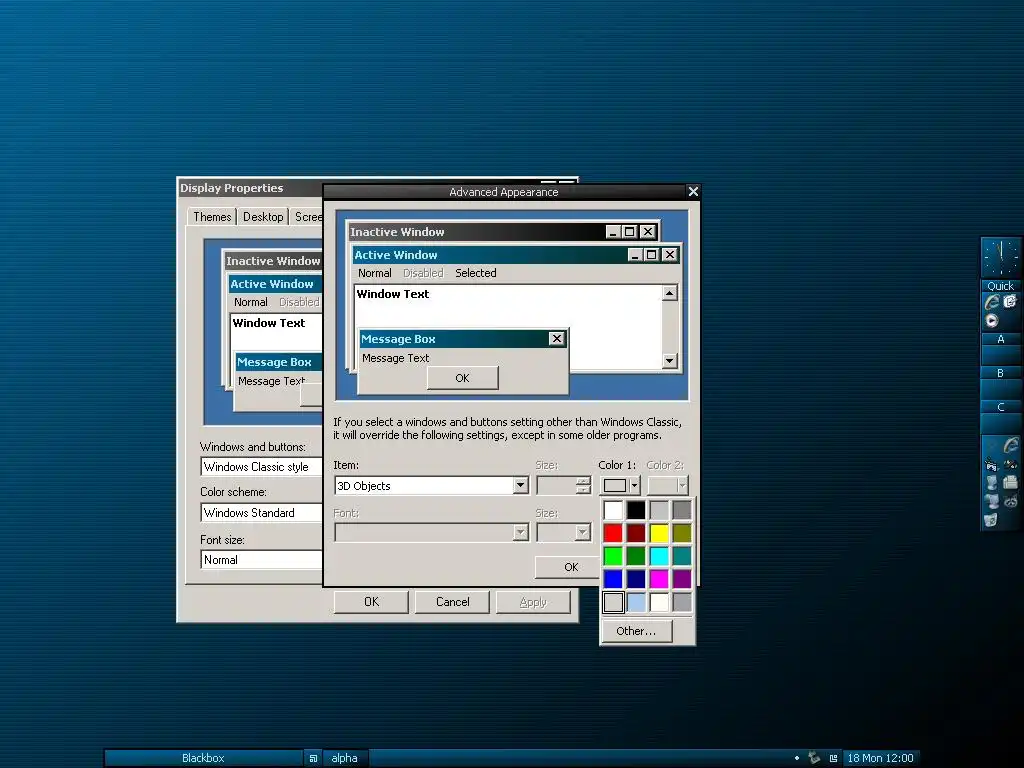Click the small workspace icon left of alpha
1024x768 pixels.
(x=313, y=758)
